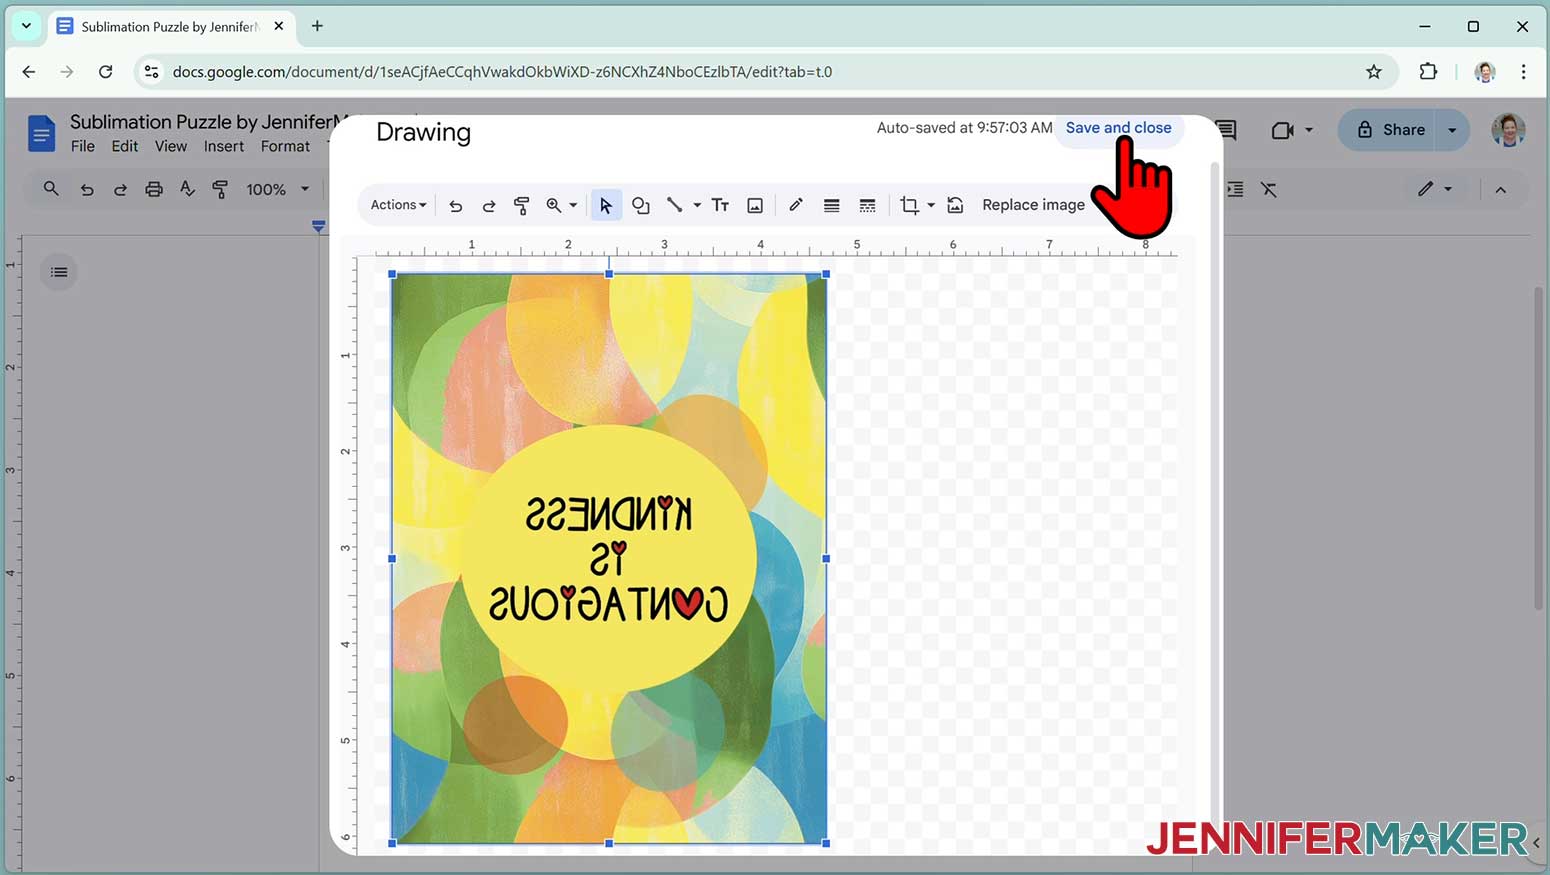The width and height of the screenshot is (1550, 875).
Task: Open the File menu
Action: click(83, 146)
